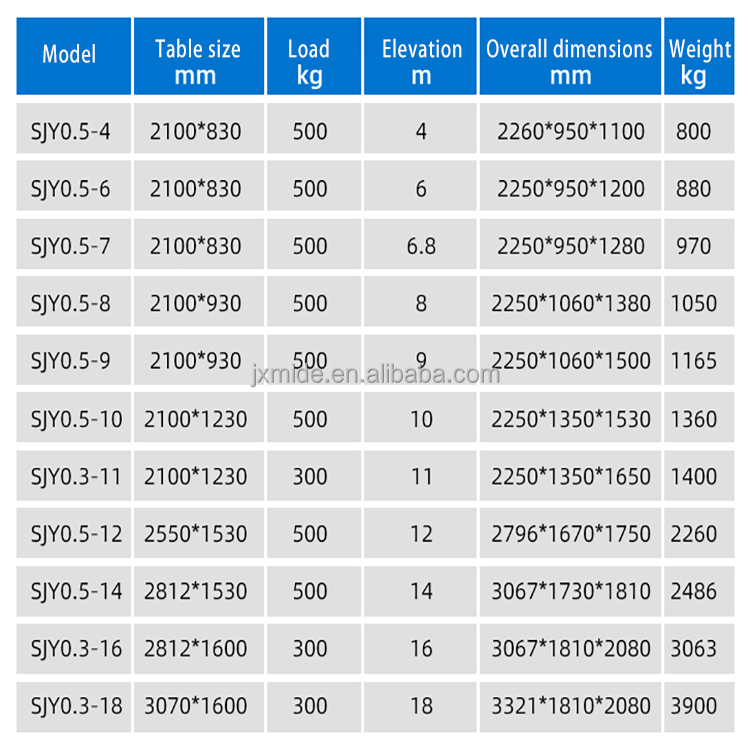
Task: Select the weight value 1050
Action: click(x=694, y=304)
